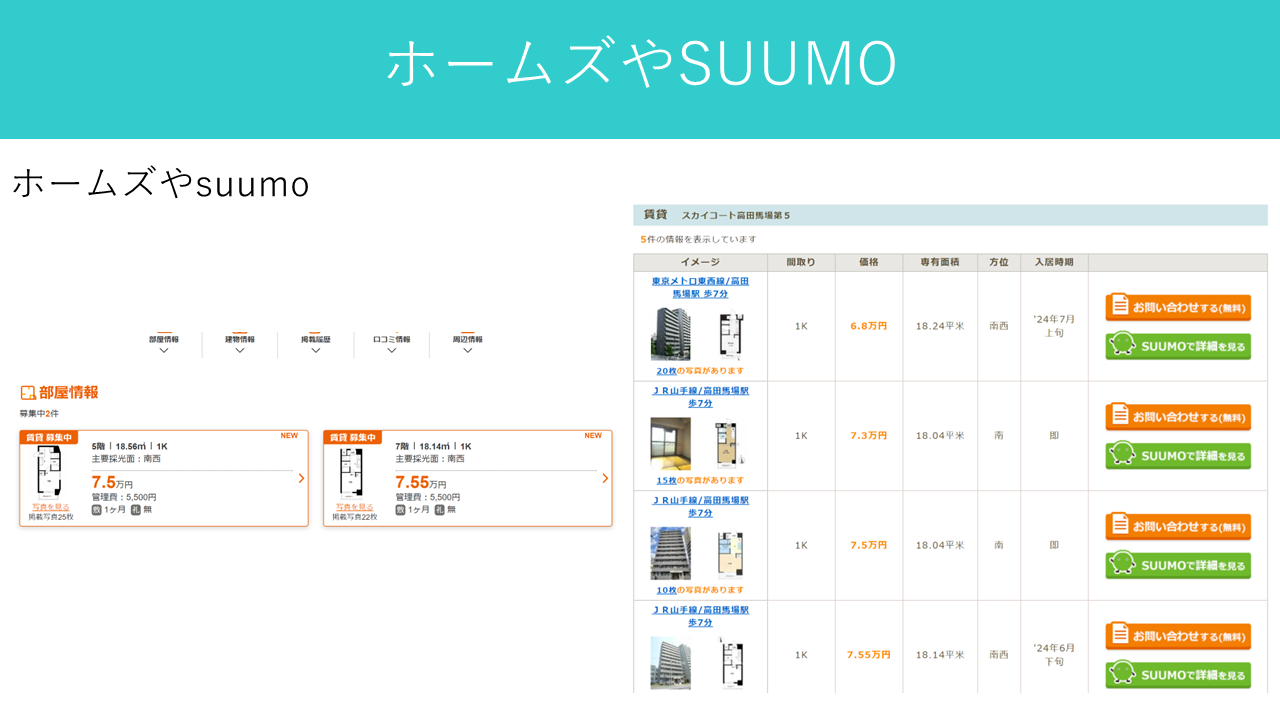The image size is (1280, 720).
Task: Expand the 7.5万円 listing with its right arrow
Action: [301, 478]
